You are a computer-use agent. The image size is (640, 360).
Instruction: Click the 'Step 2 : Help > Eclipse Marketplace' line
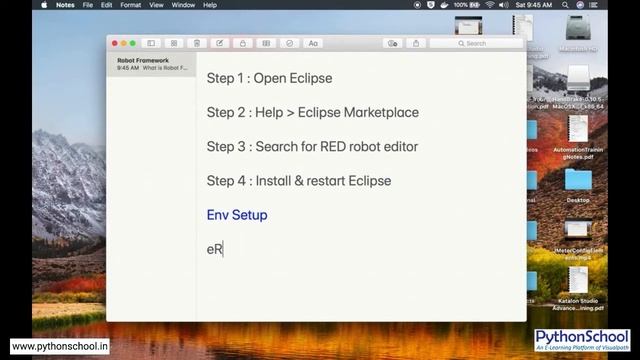point(313,113)
